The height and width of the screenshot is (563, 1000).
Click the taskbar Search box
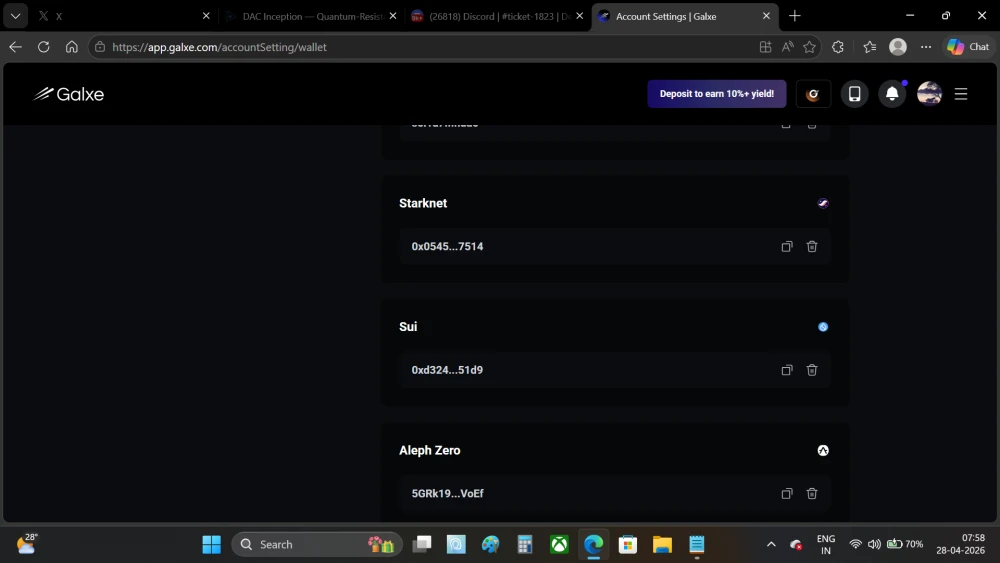coord(317,545)
